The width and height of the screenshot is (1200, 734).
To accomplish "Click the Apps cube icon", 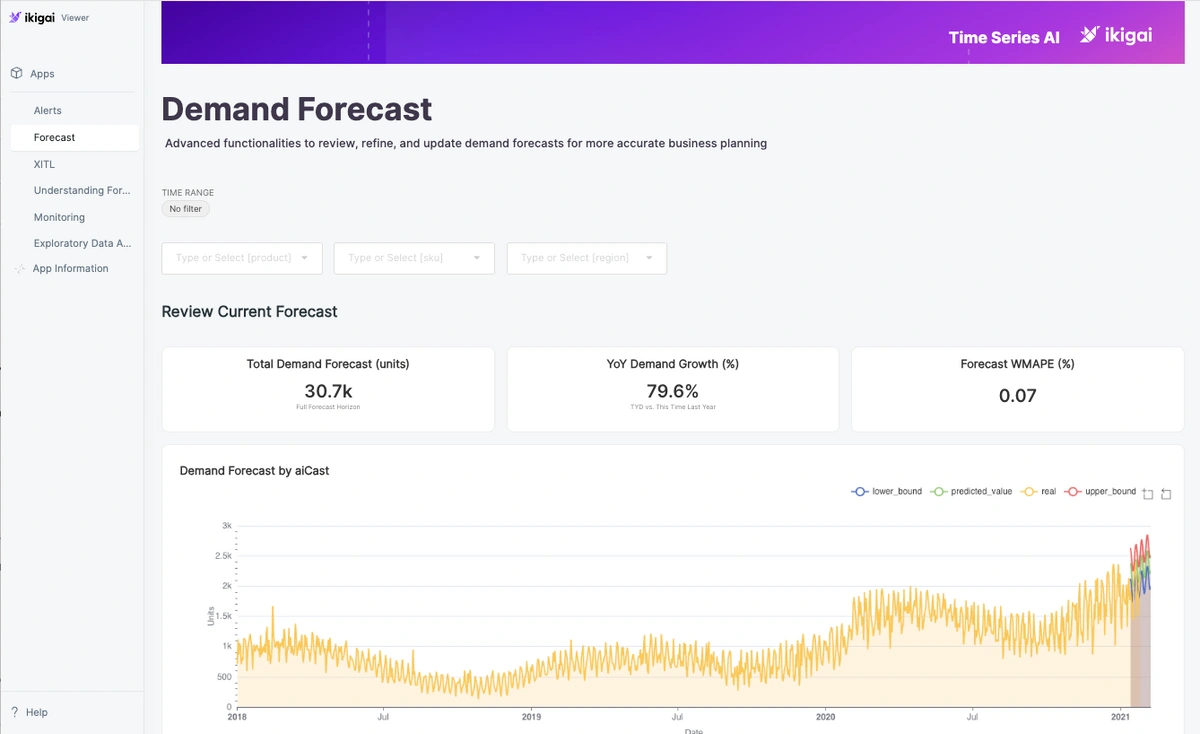I will pyautogui.click(x=16, y=74).
